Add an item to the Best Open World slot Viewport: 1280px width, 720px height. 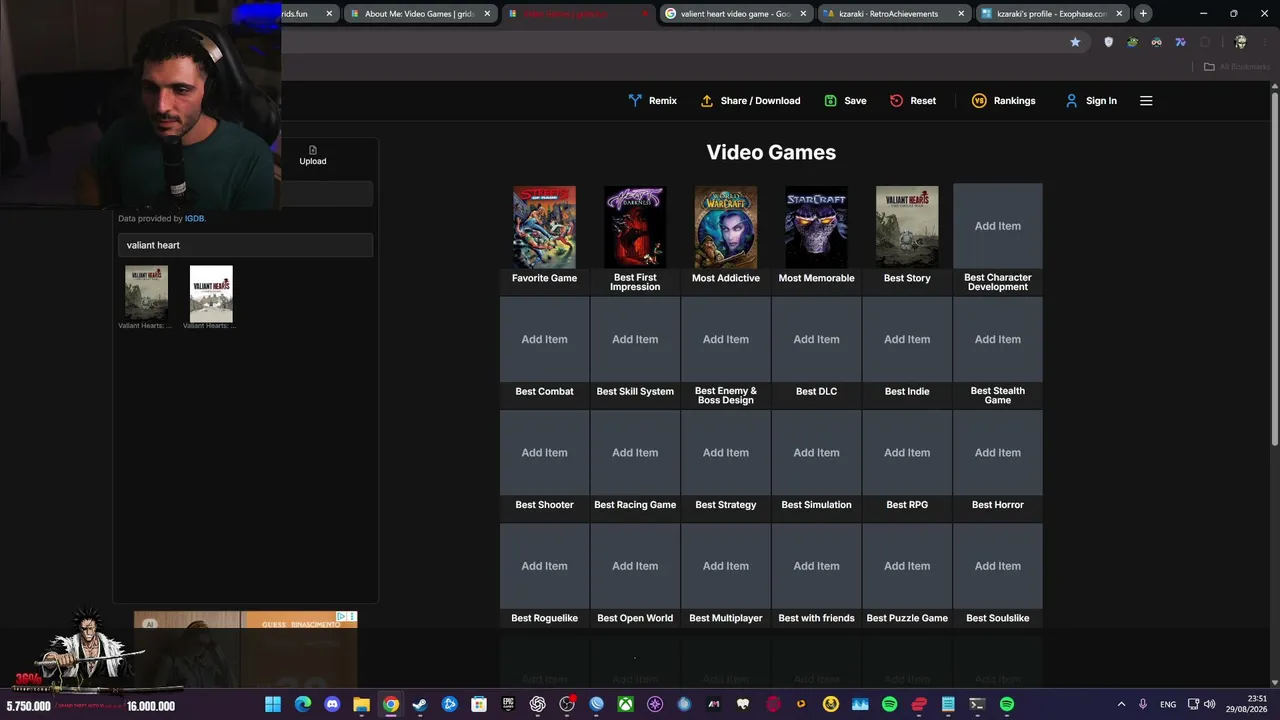point(635,566)
